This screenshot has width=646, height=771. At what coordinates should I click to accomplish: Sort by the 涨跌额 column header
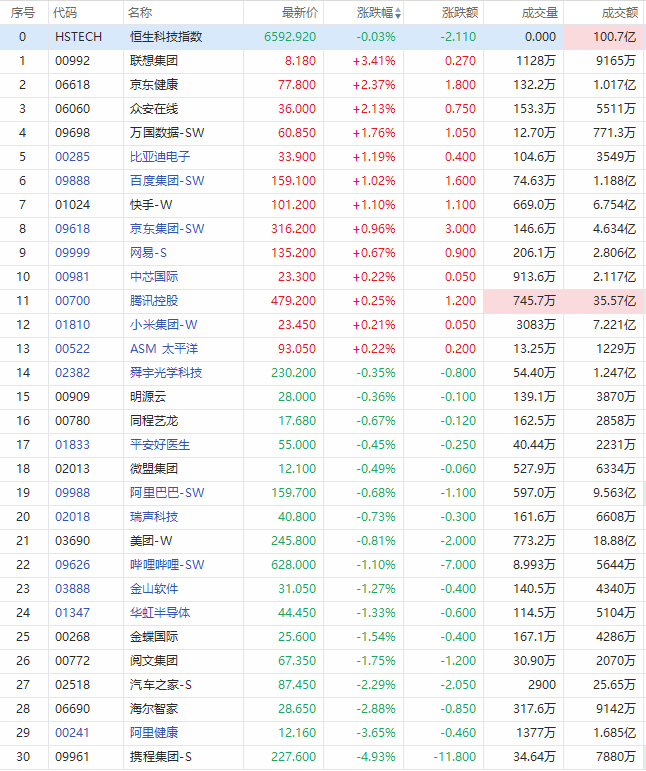tap(460, 13)
